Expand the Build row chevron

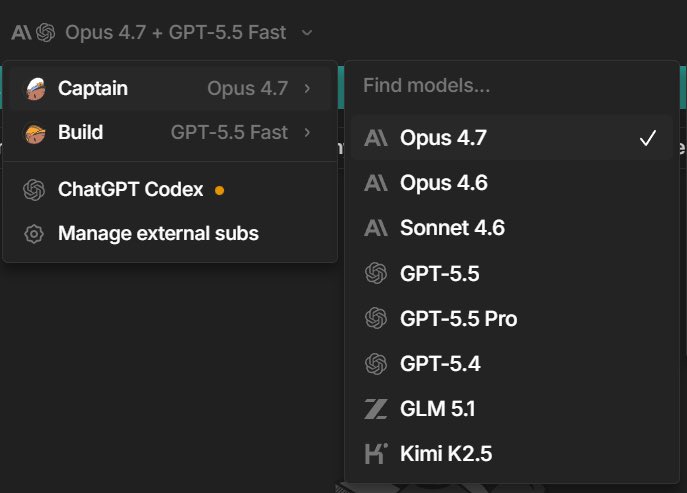[307, 132]
